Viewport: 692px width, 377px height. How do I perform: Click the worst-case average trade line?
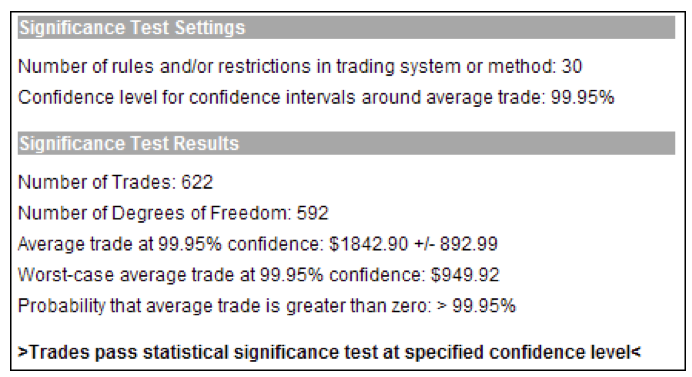point(259,275)
